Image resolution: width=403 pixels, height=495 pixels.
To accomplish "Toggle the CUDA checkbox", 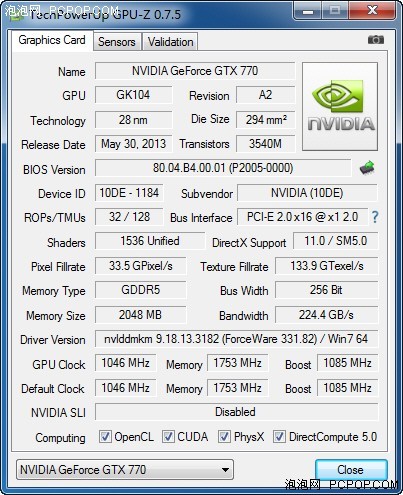I will 168,437.
